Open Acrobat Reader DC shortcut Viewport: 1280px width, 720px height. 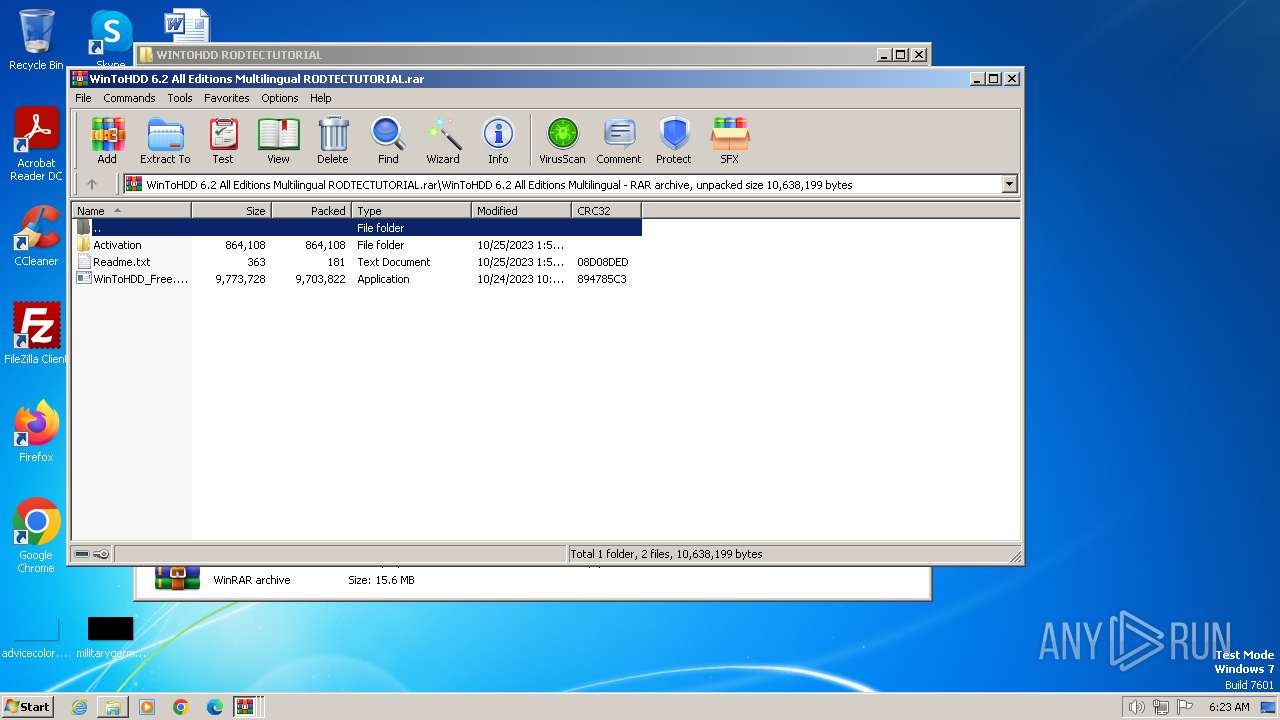click(36, 145)
